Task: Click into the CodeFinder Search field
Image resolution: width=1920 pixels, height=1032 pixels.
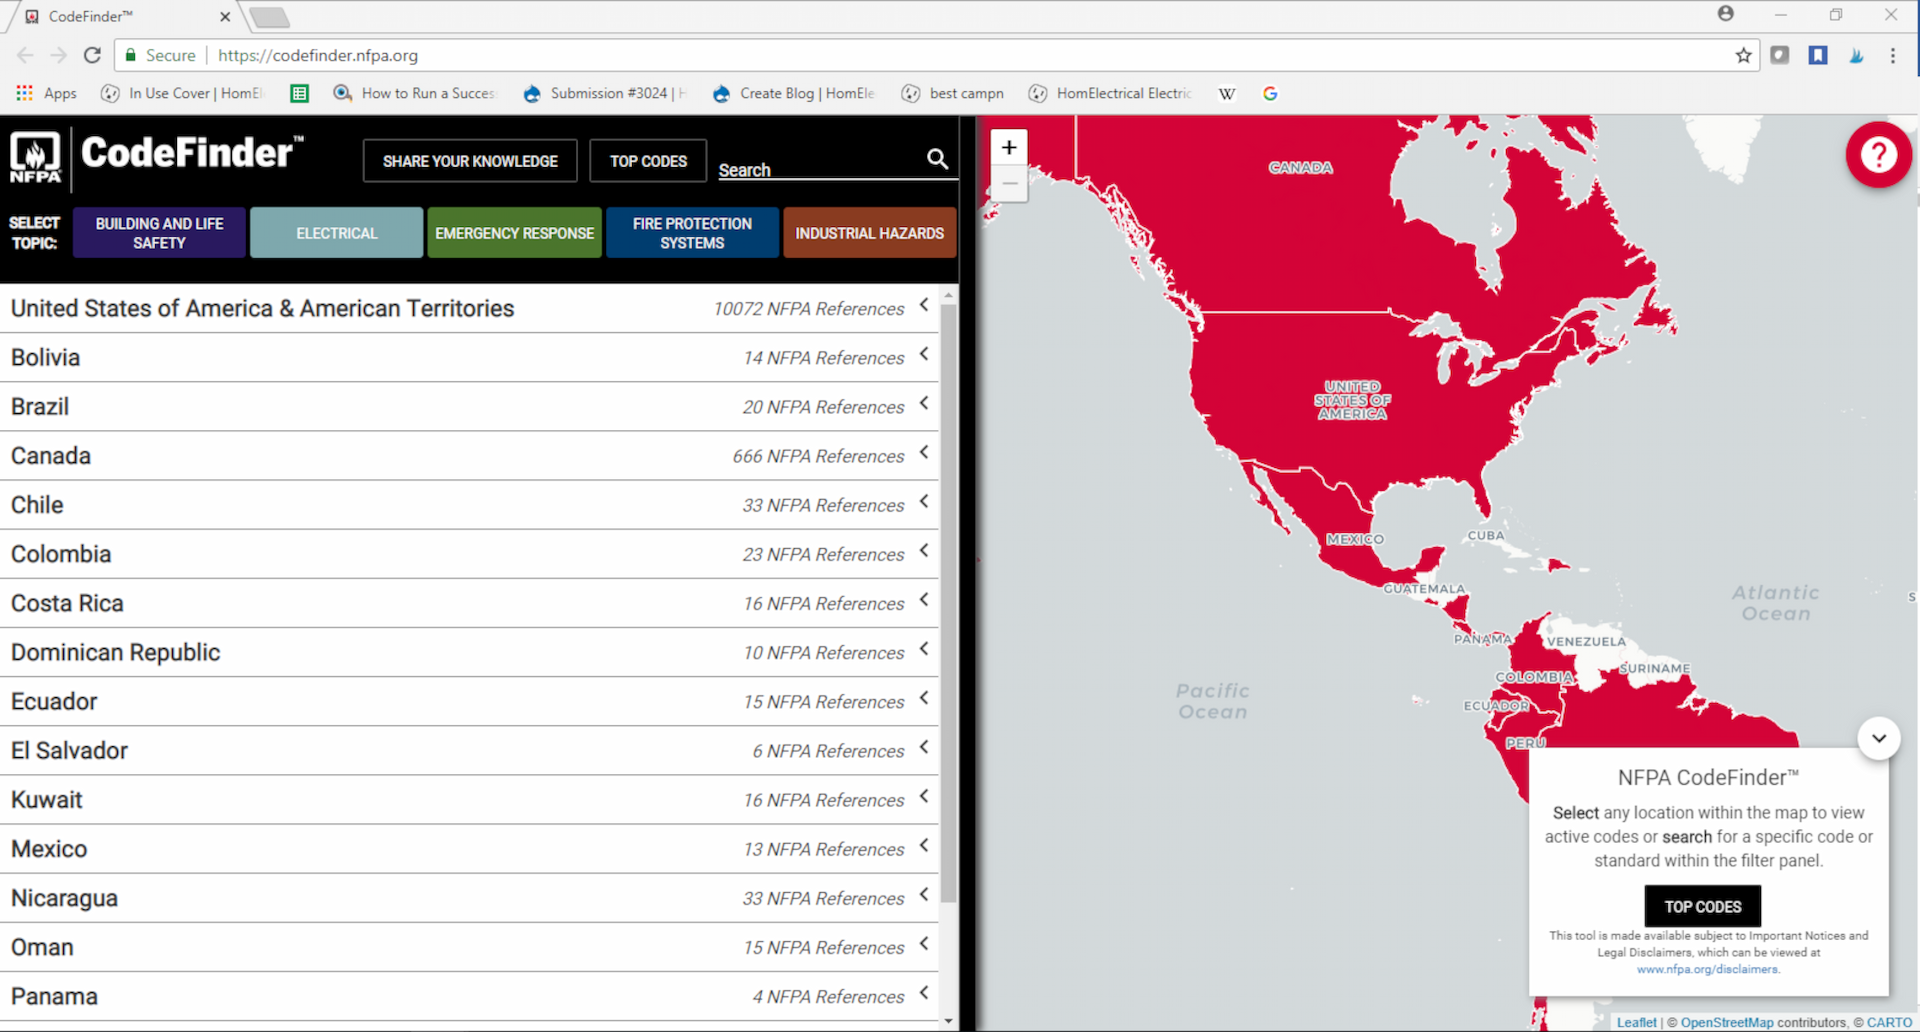Action: (820, 169)
